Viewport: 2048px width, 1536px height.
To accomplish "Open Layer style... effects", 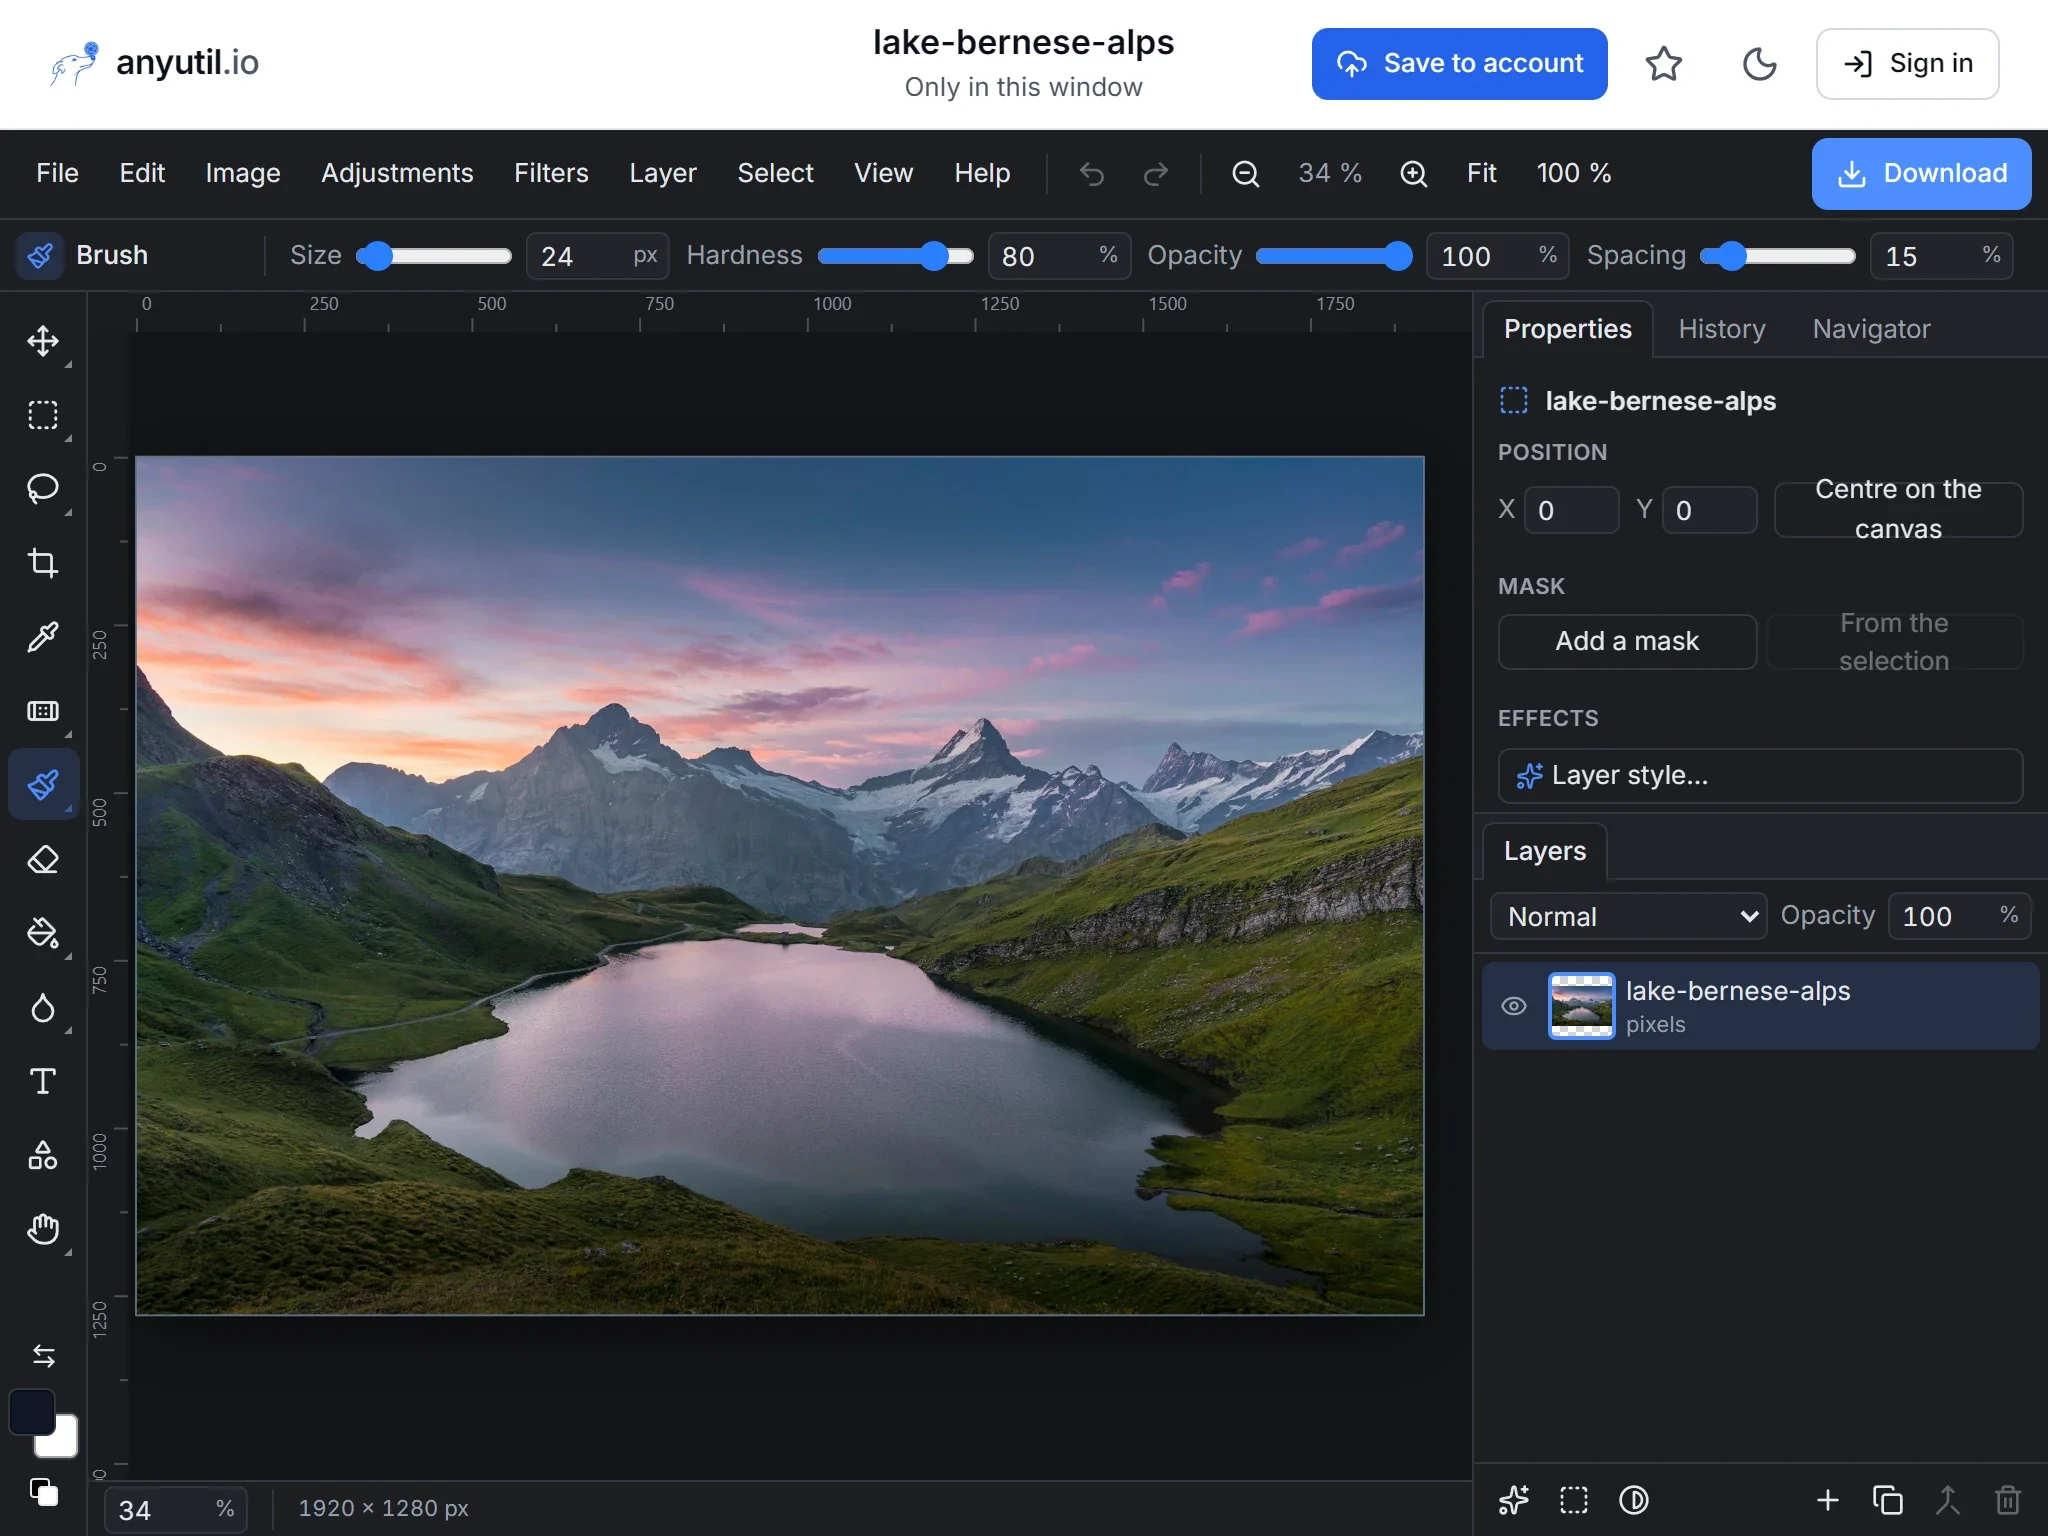I will point(1760,775).
